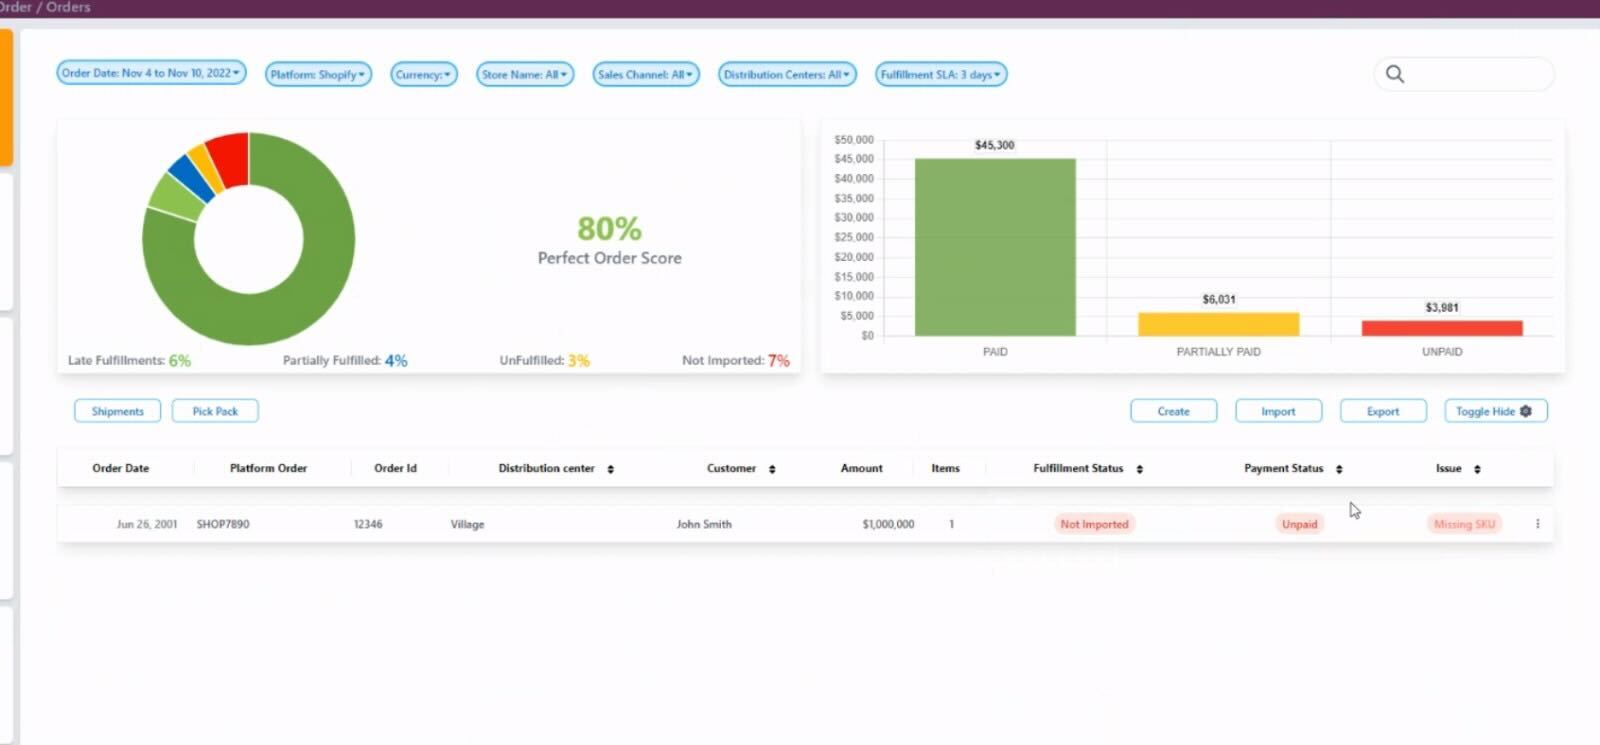Open the row's three-dot options menu
1600x745 pixels.
[x=1537, y=524]
